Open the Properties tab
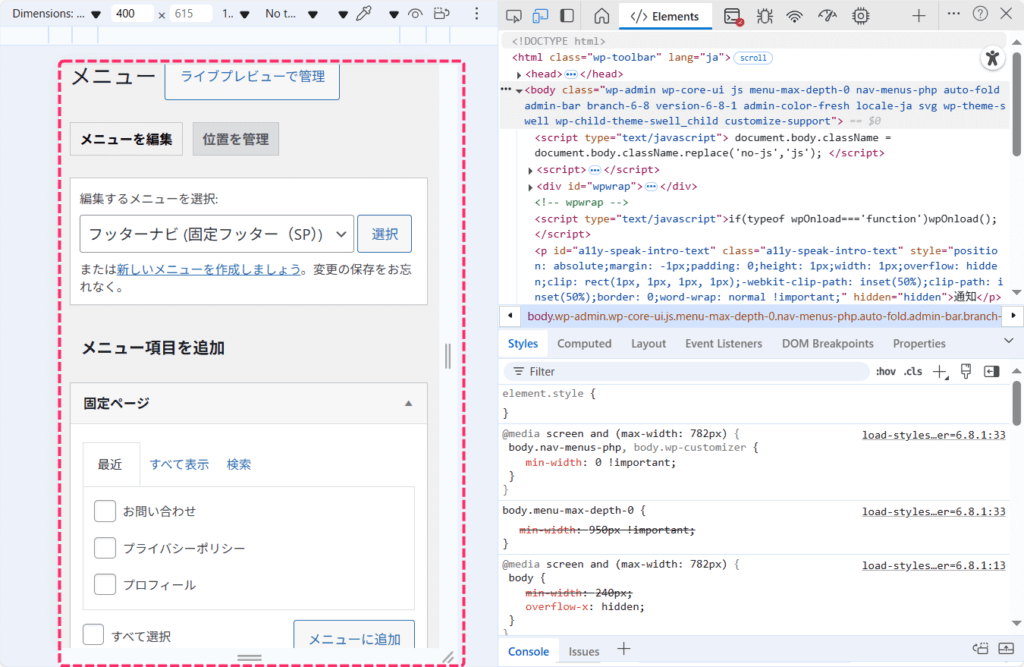 pos(919,344)
